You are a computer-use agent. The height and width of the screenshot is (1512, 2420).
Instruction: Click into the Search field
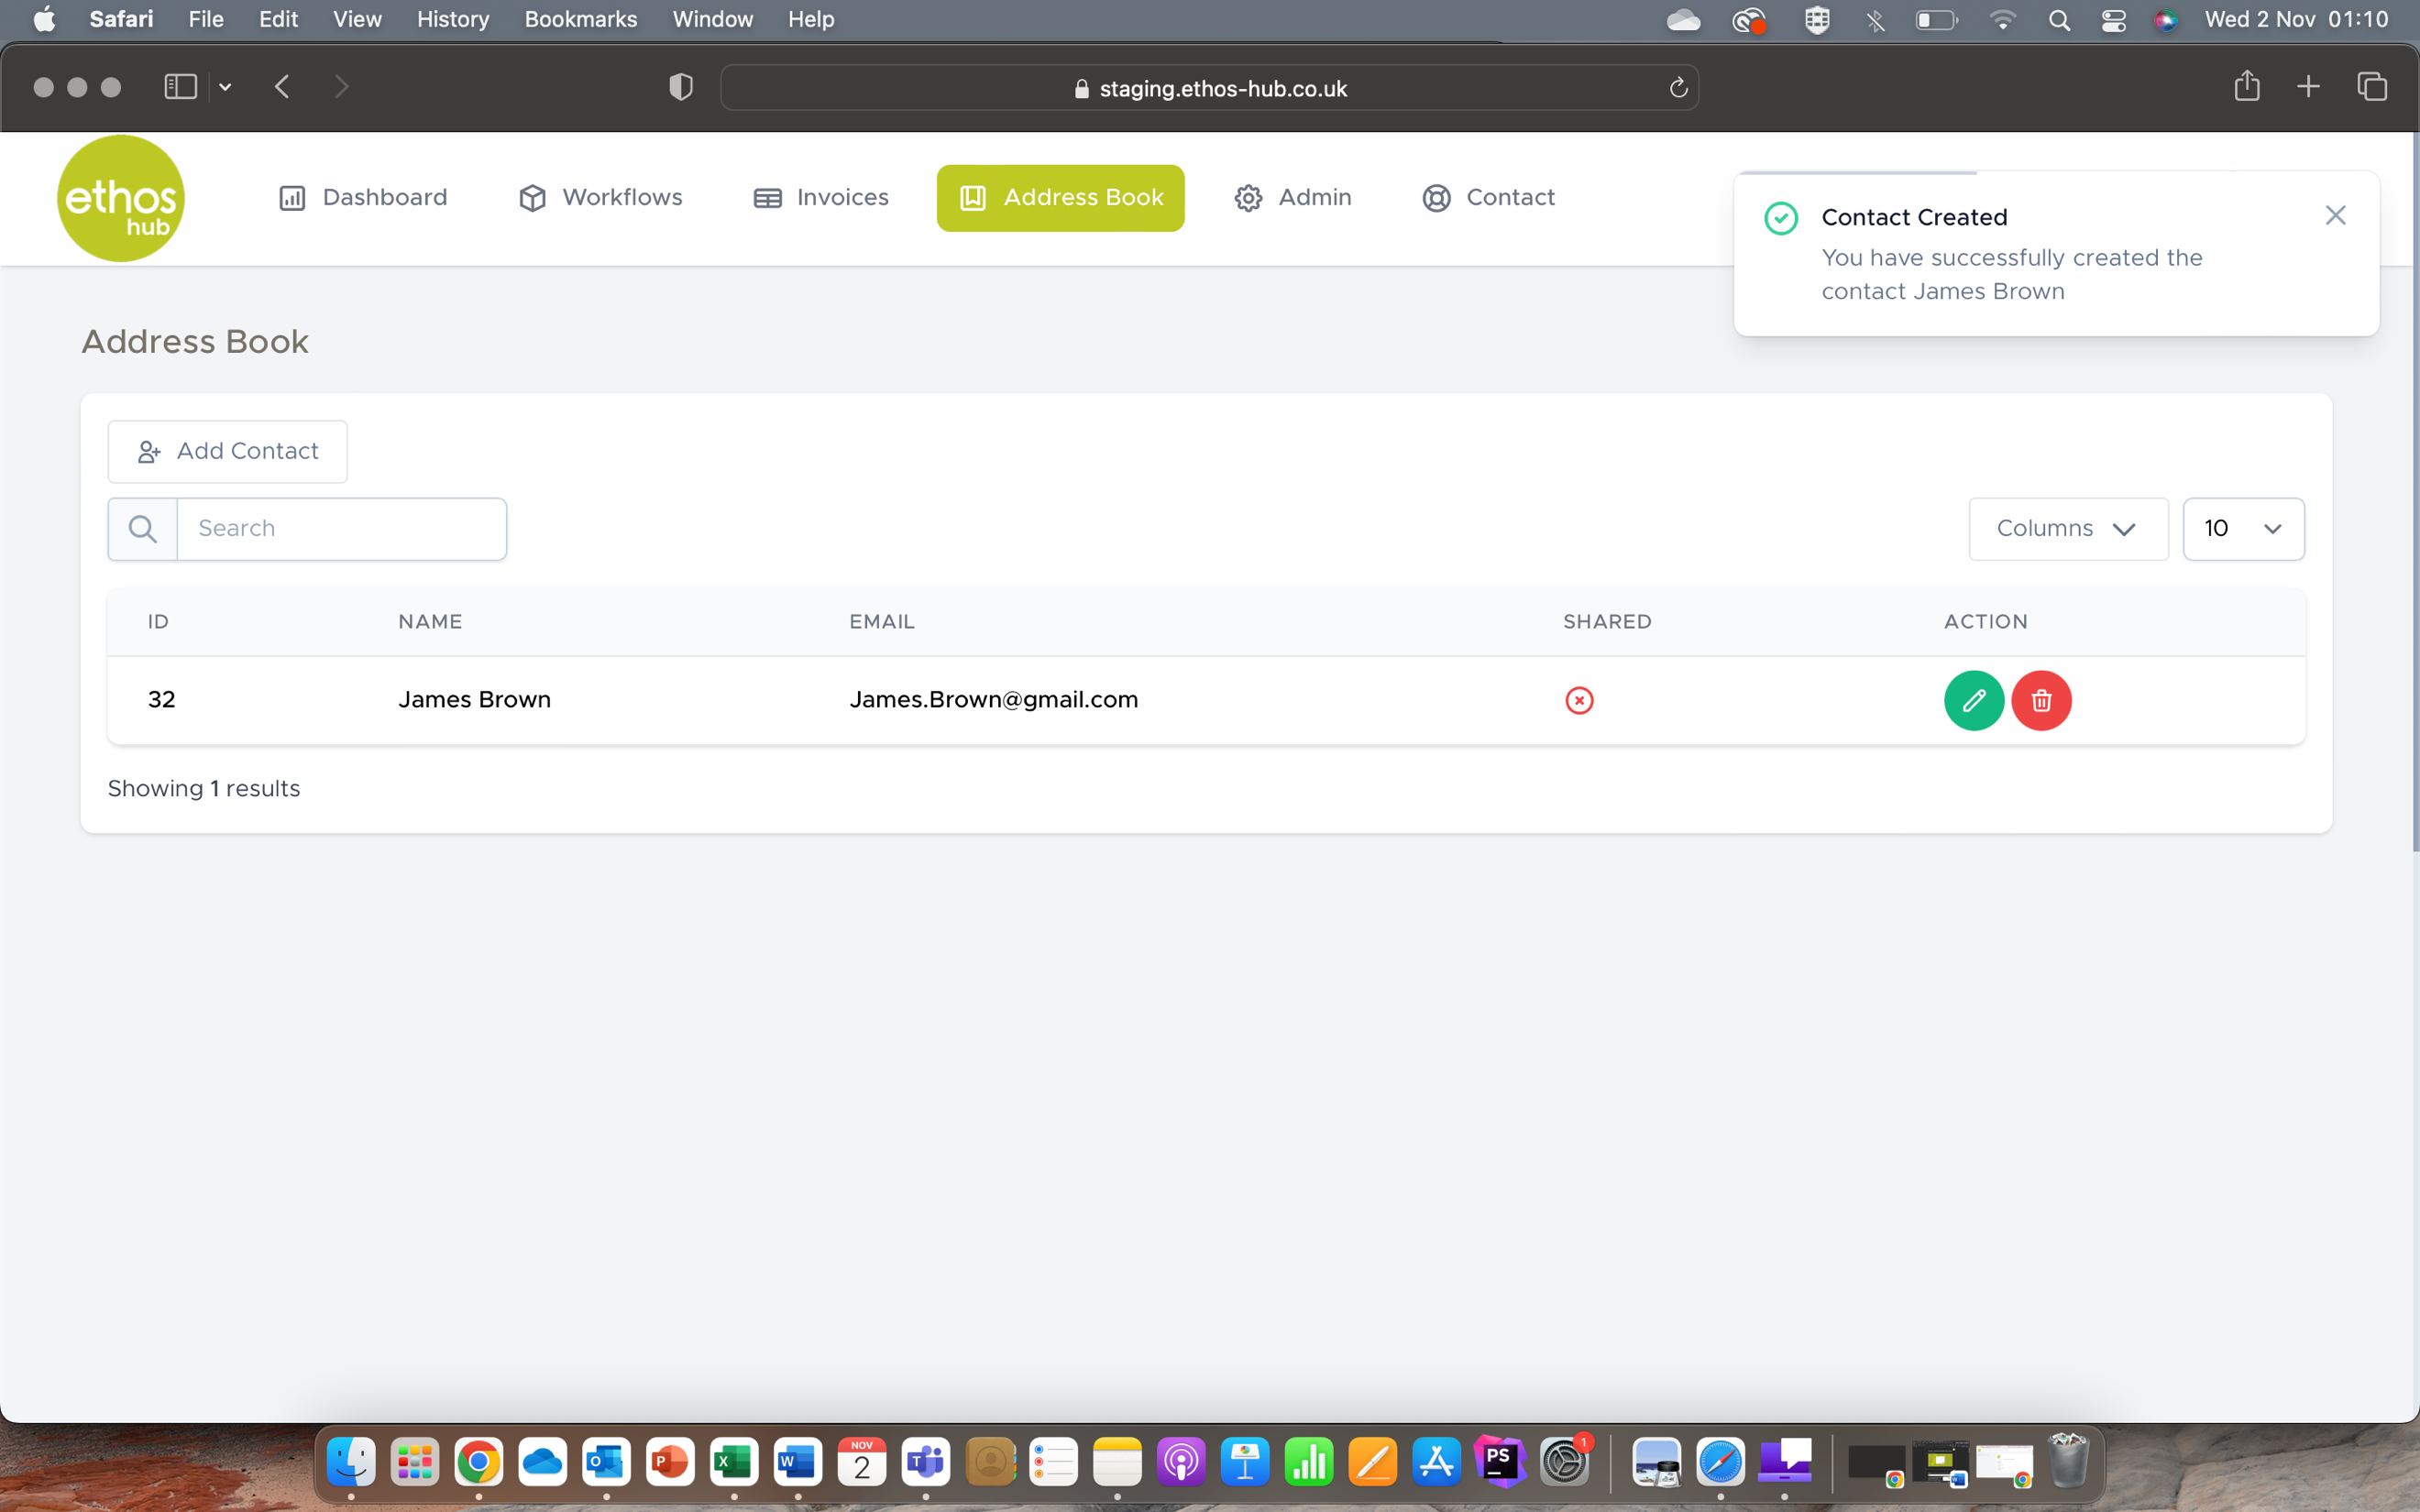pyautogui.click(x=341, y=528)
